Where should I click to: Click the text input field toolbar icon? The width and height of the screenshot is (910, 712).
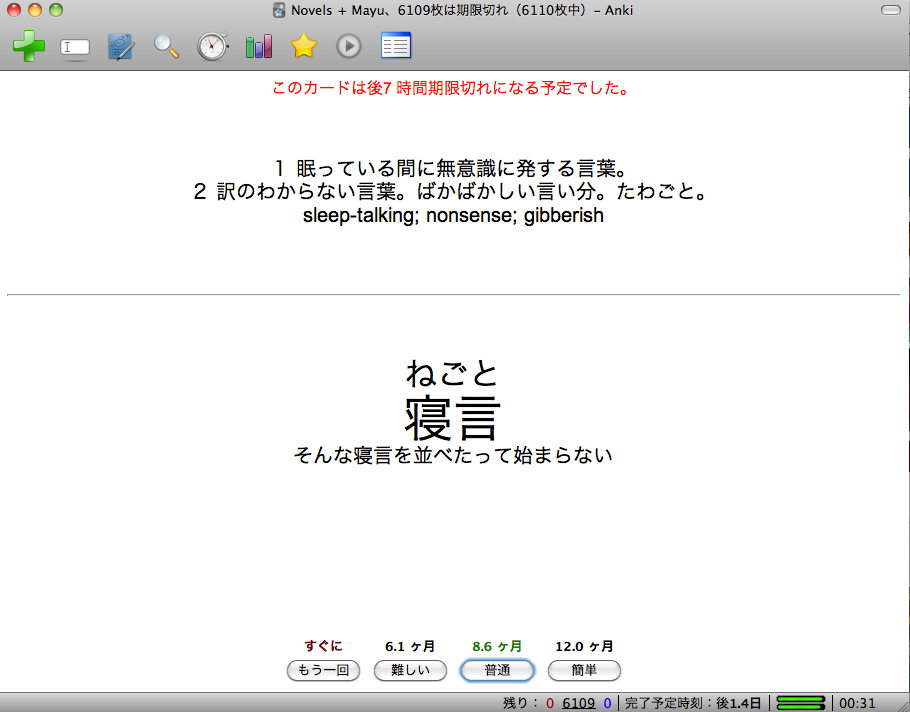pyautogui.click(x=76, y=47)
